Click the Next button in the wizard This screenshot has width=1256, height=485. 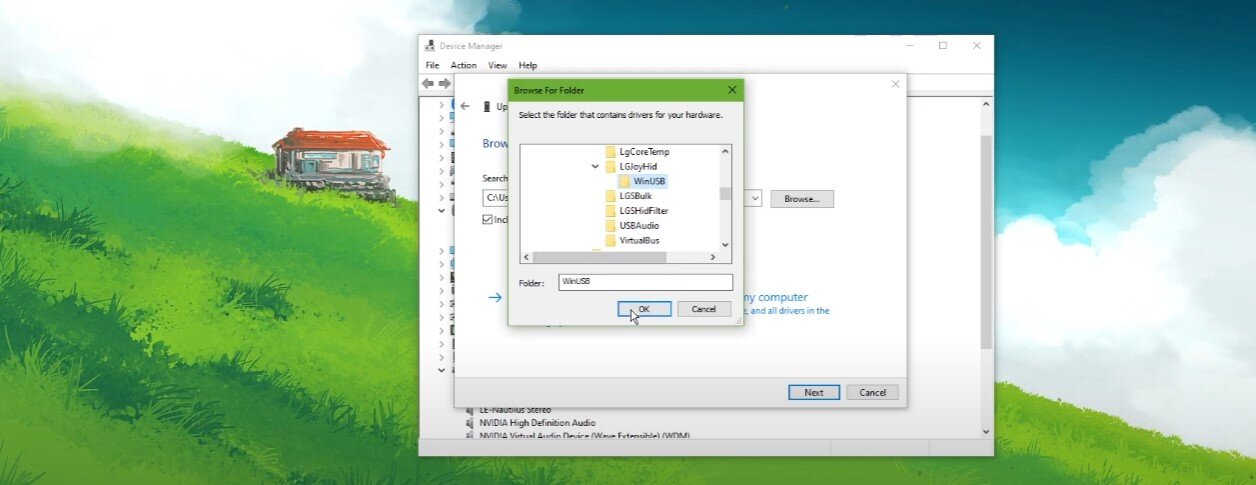pyautogui.click(x=813, y=392)
